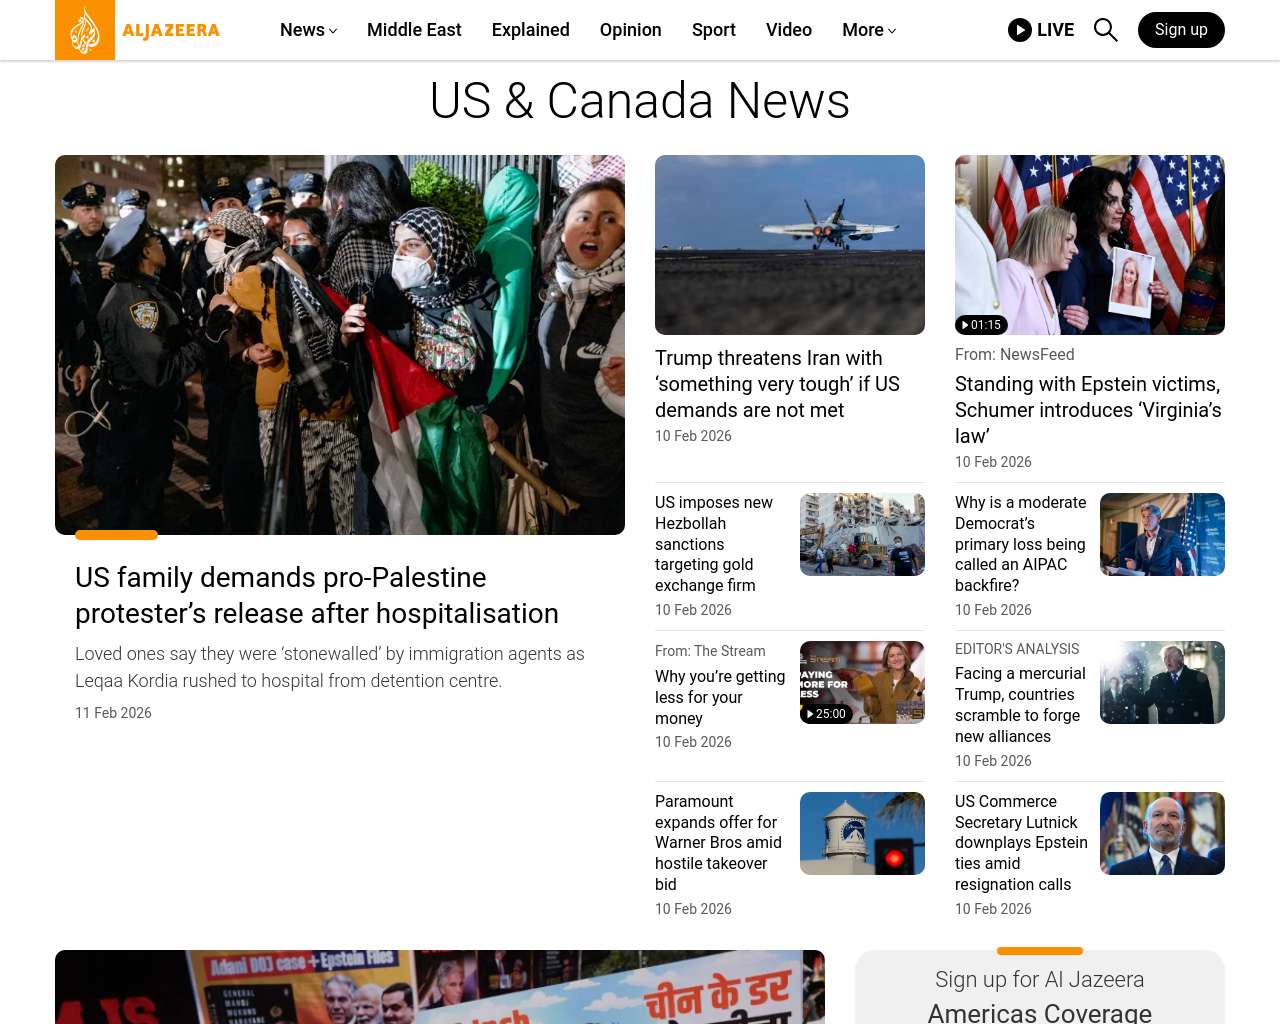Screen dimensions: 1280x1024
Task: Click the Paramount water tower thumbnail
Action: pos(862,833)
